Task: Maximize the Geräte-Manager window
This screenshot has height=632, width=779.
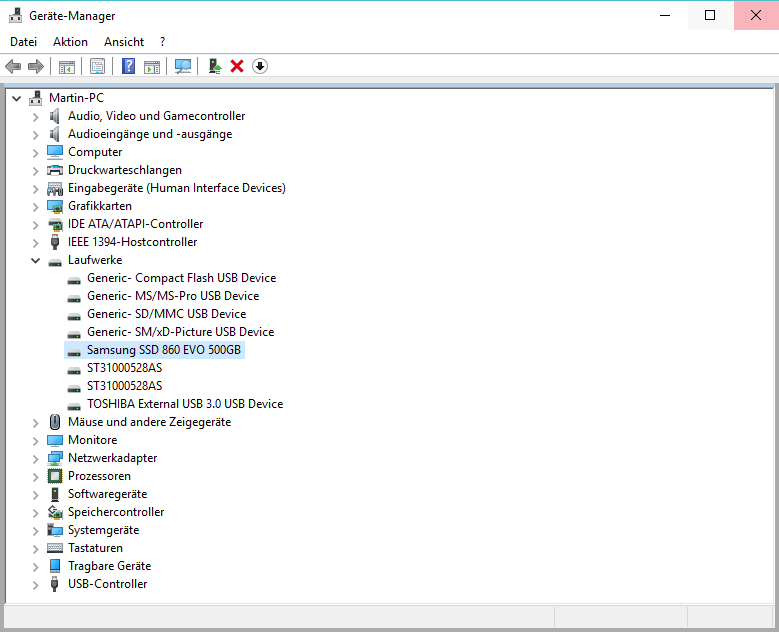Action: [710, 15]
